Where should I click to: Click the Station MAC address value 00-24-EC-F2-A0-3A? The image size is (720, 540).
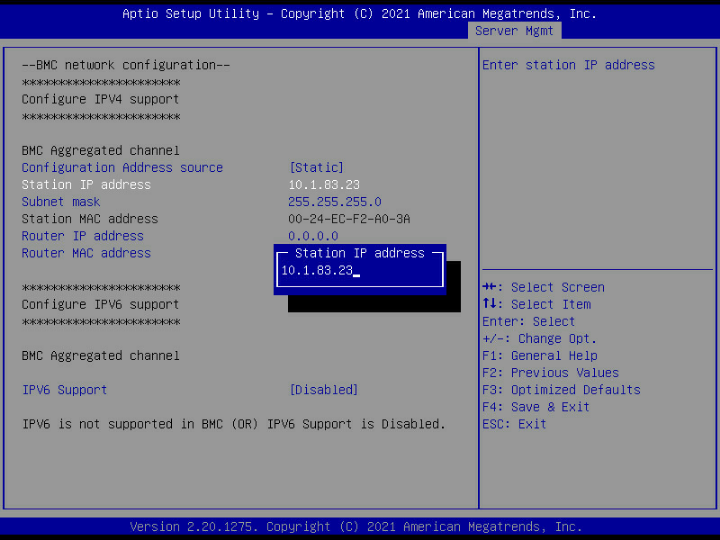[x=349, y=219]
